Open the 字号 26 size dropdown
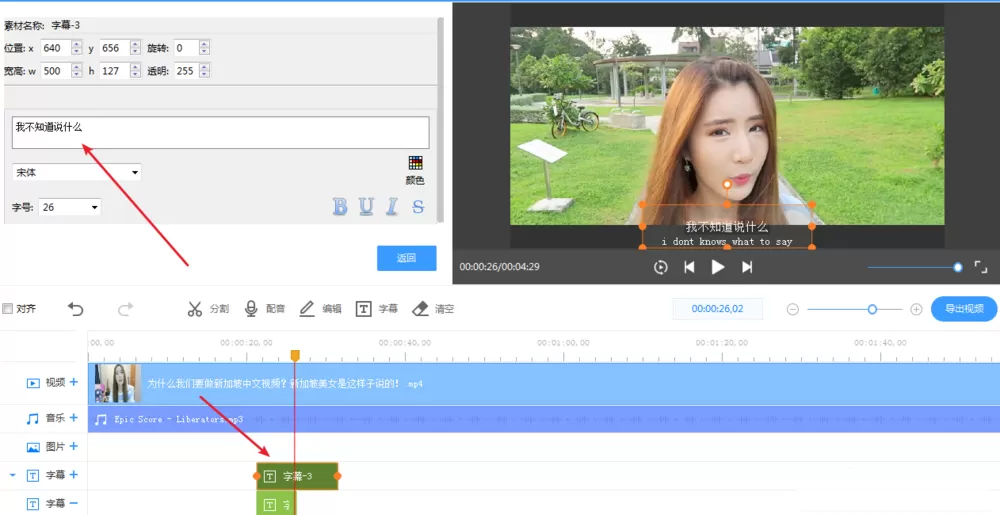1000x515 pixels. (70, 207)
